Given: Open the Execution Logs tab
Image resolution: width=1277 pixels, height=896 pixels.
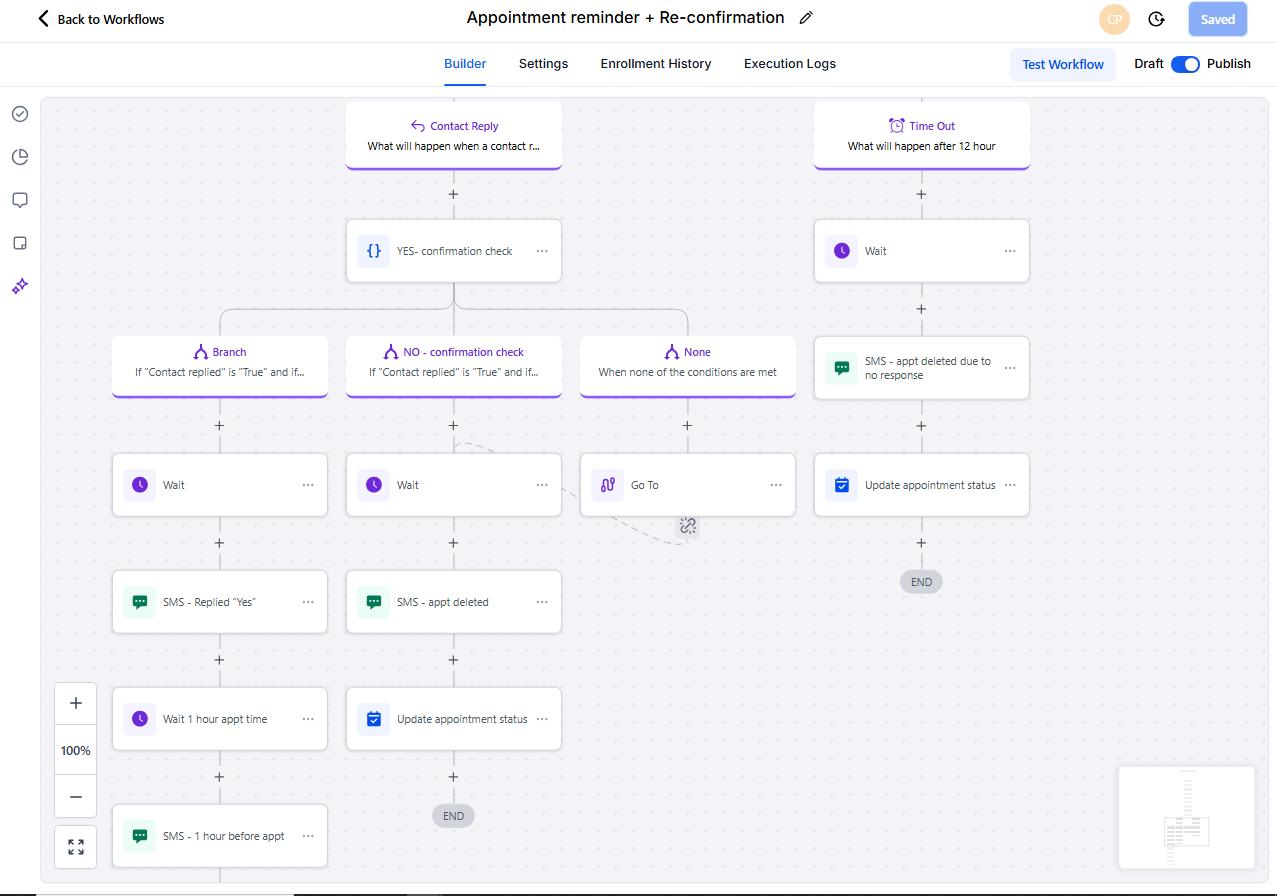Looking at the screenshot, I should coord(790,63).
